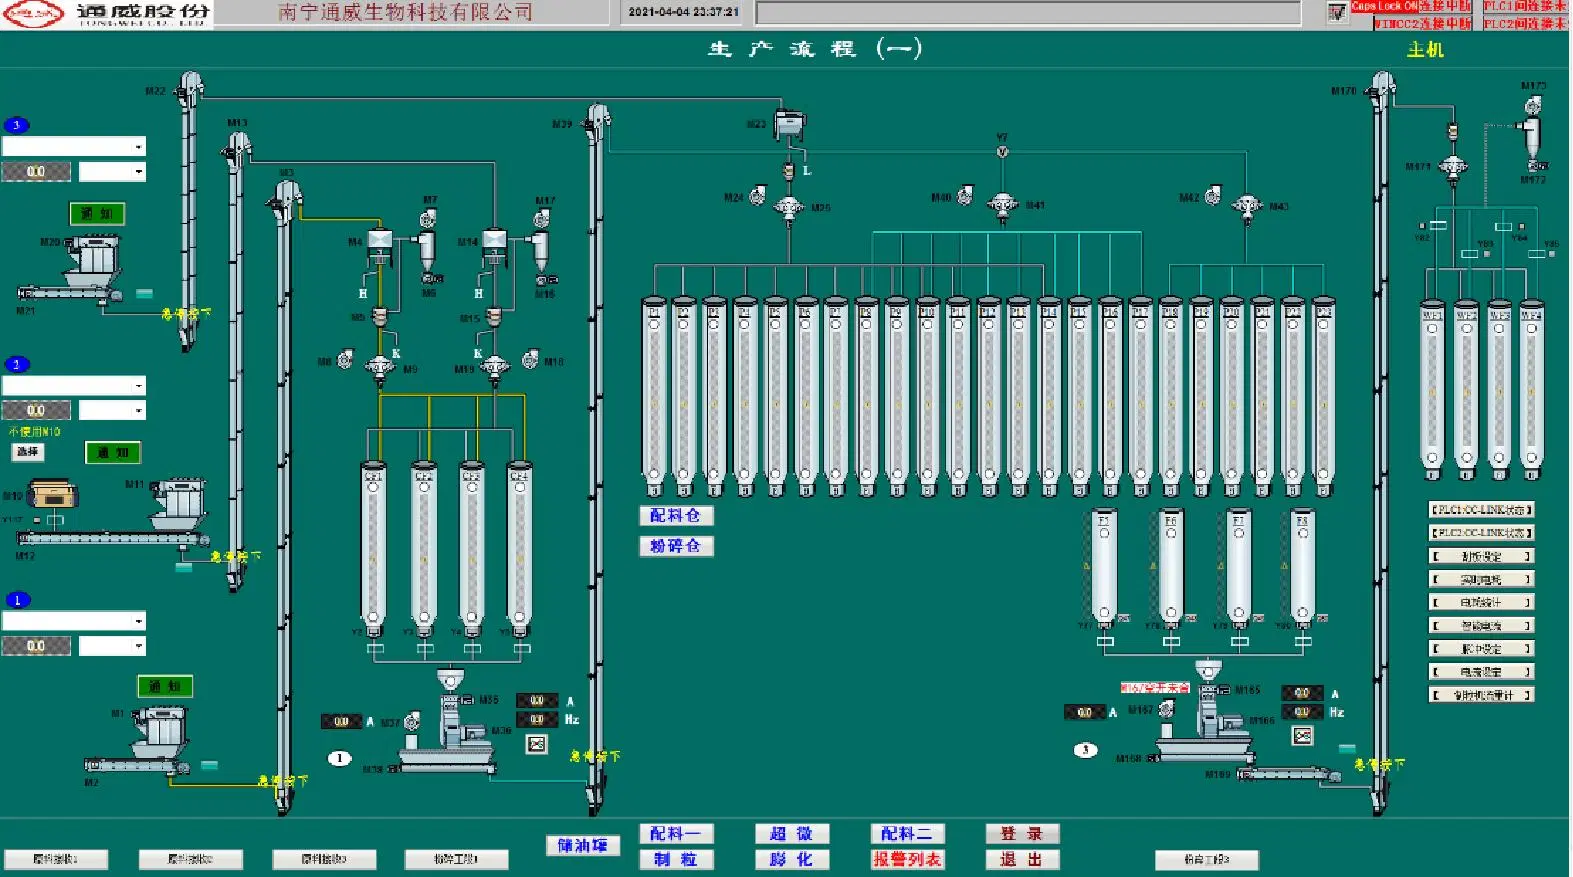Click the M17 fan icon

coord(542,218)
